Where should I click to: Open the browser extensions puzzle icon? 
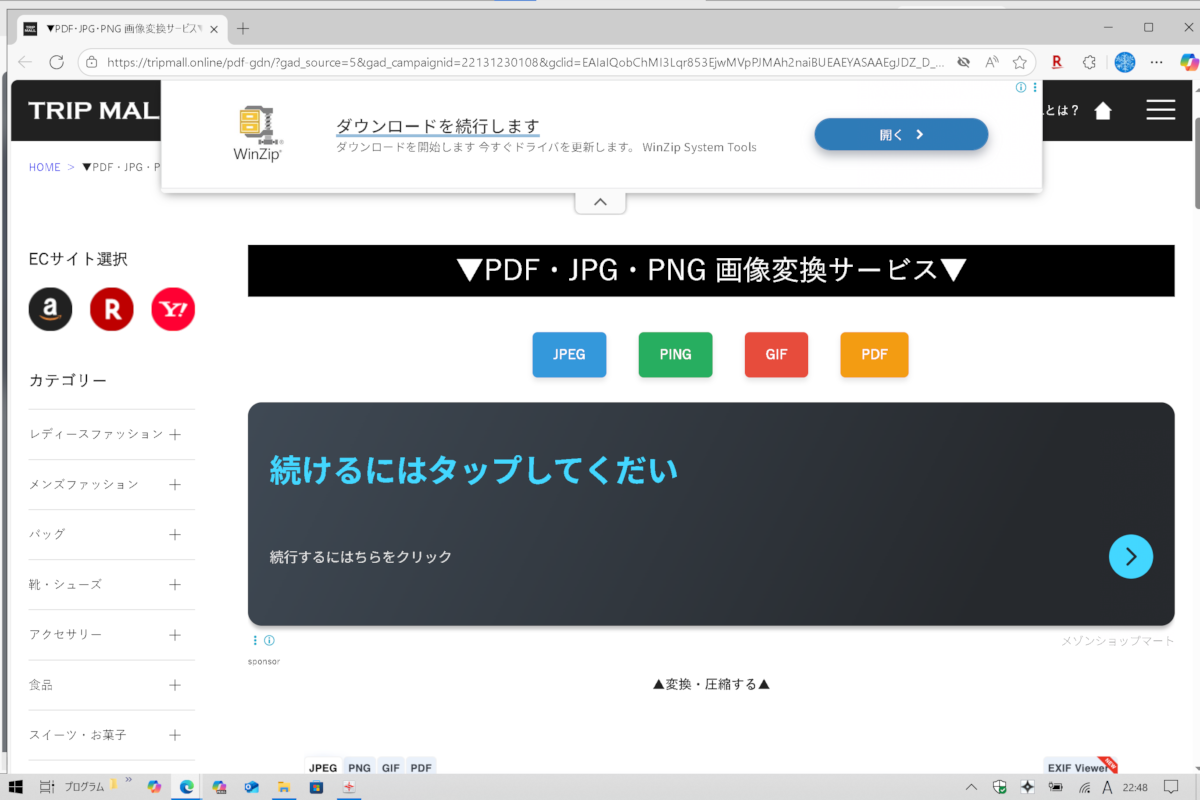pos(1090,62)
